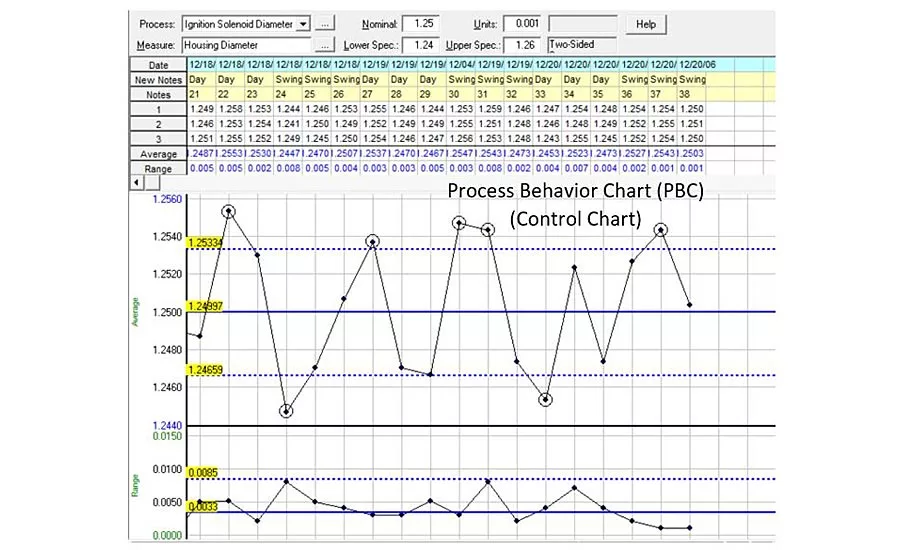Click the circled average point for sample 30
Image resolution: width=900 pixels, height=550 pixels.
tap(459, 223)
